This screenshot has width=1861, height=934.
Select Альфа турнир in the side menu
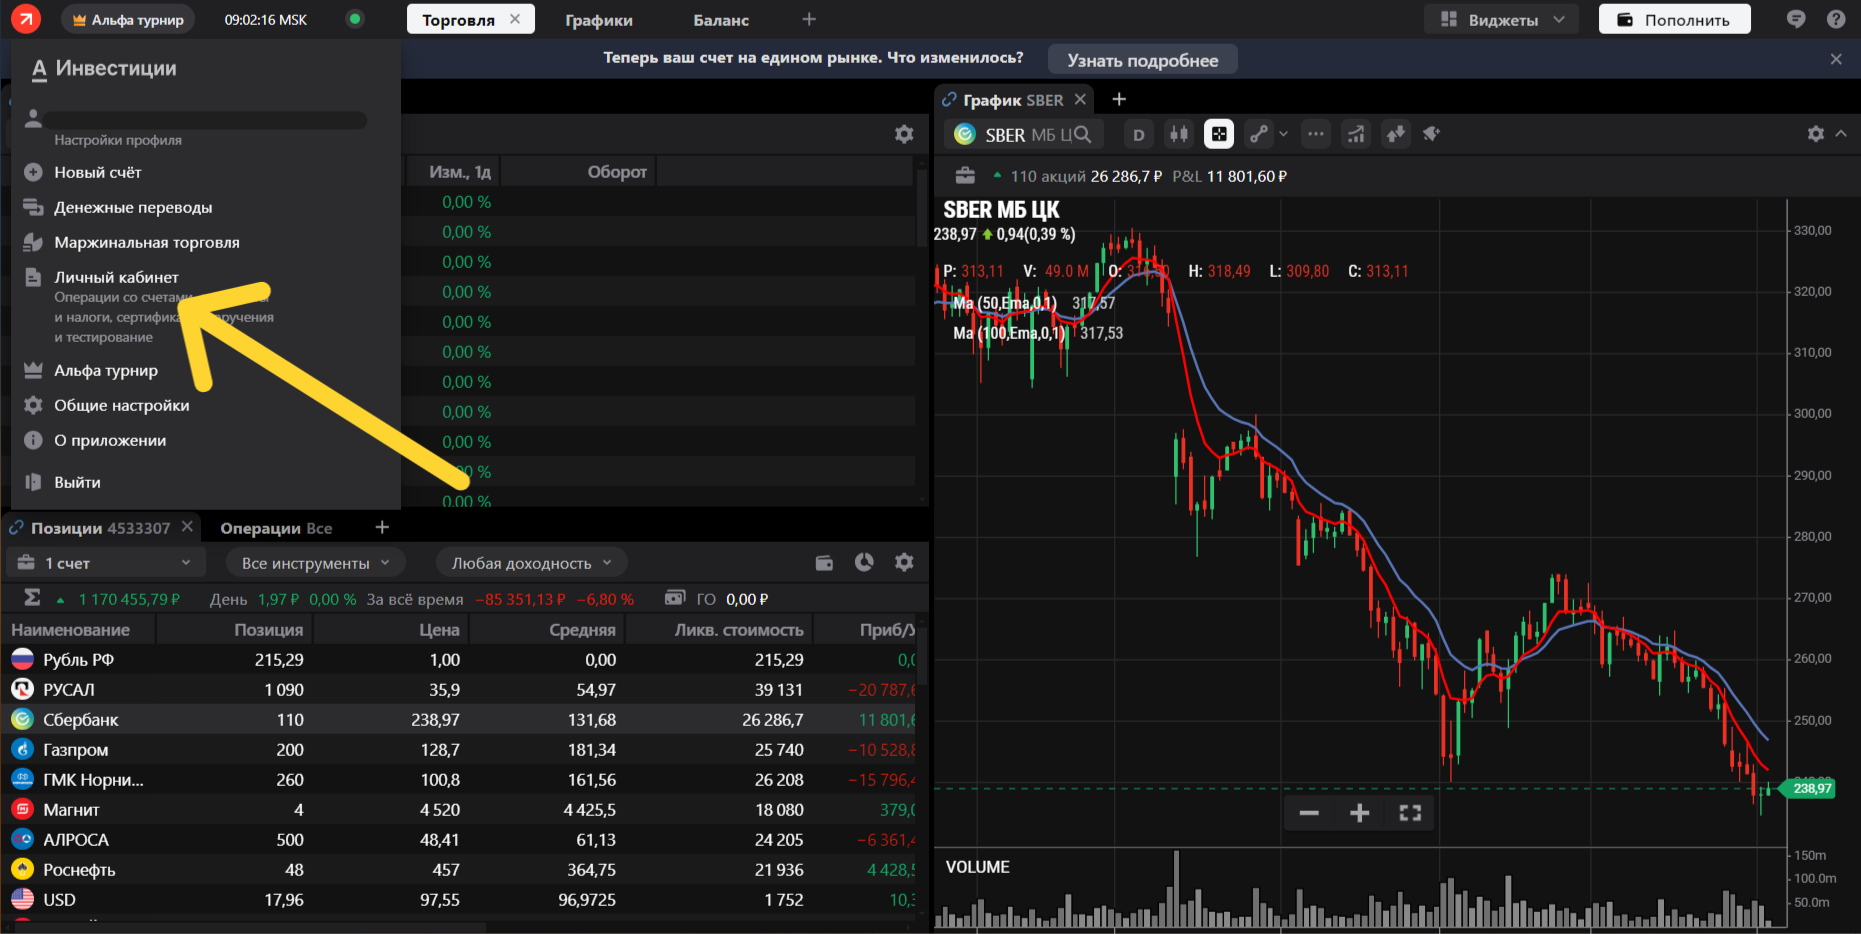coord(106,370)
